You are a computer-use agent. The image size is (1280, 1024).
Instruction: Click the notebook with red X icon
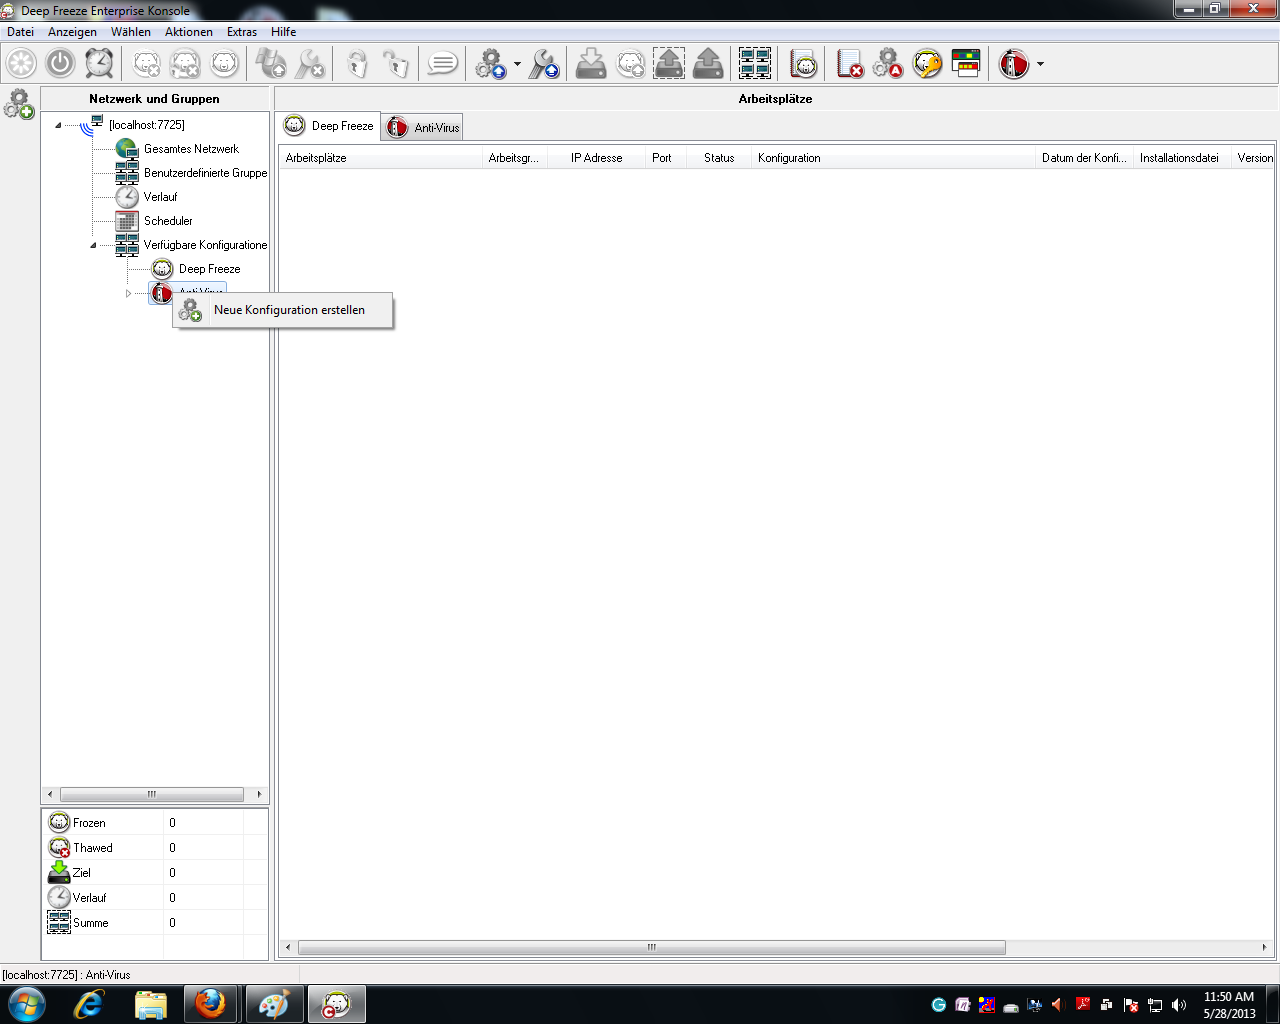tap(849, 64)
